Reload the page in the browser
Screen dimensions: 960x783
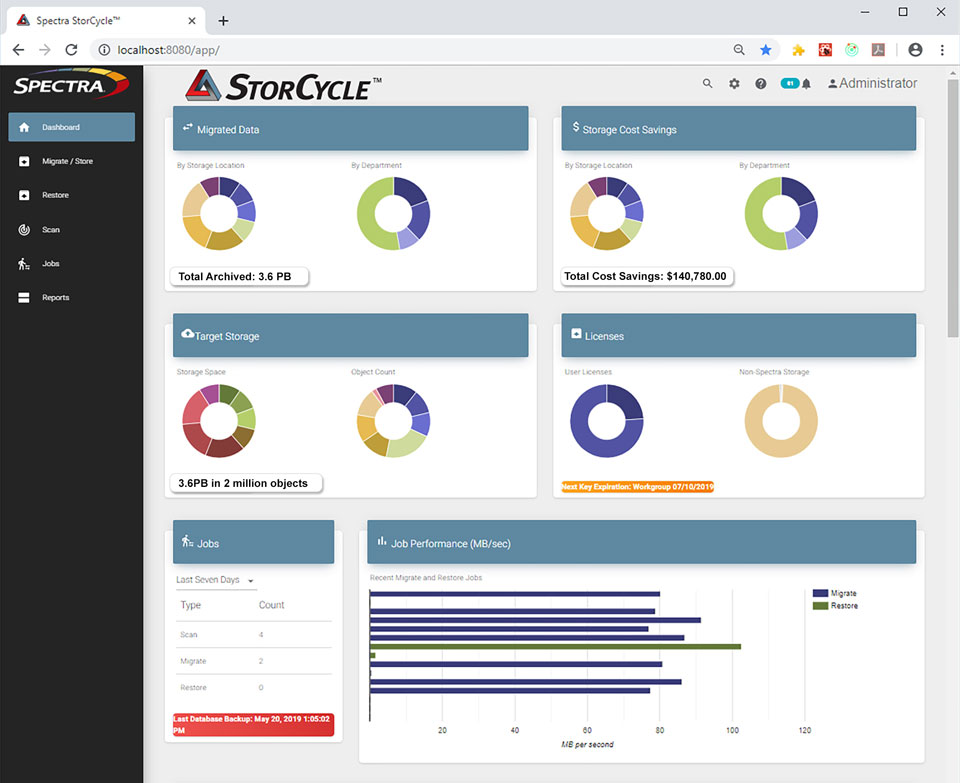(72, 50)
